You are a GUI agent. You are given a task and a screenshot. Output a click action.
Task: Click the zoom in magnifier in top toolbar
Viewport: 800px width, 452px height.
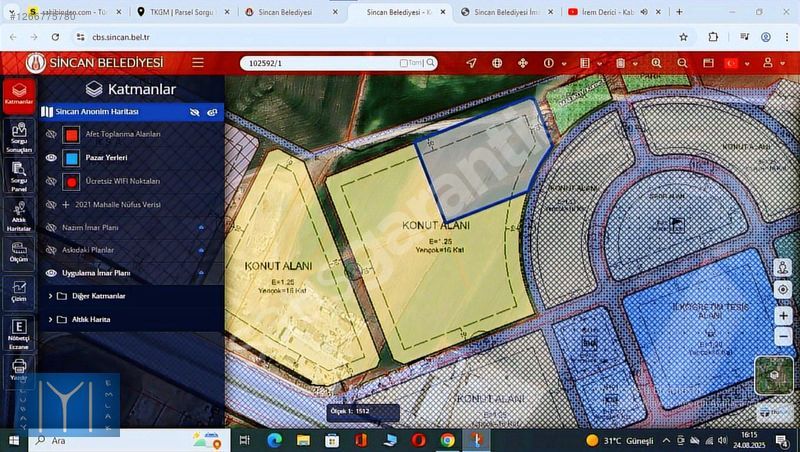coord(656,63)
